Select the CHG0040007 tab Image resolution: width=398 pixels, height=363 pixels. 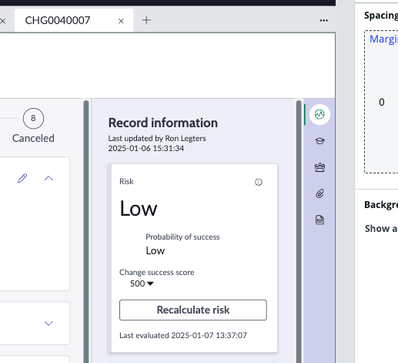click(x=74, y=21)
